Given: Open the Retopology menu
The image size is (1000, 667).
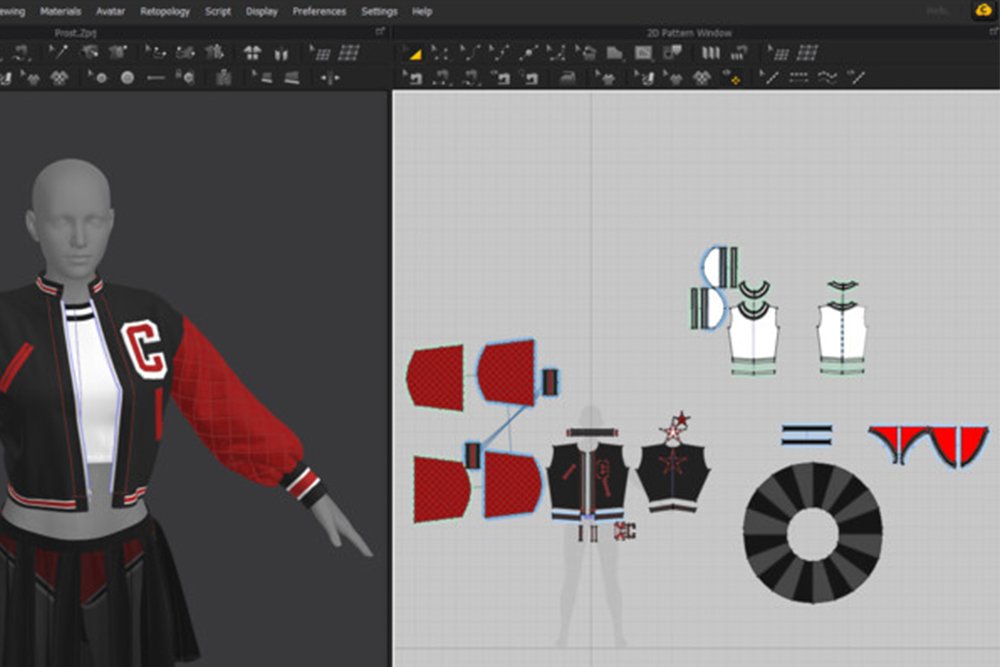Looking at the screenshot, I should 165,11.
